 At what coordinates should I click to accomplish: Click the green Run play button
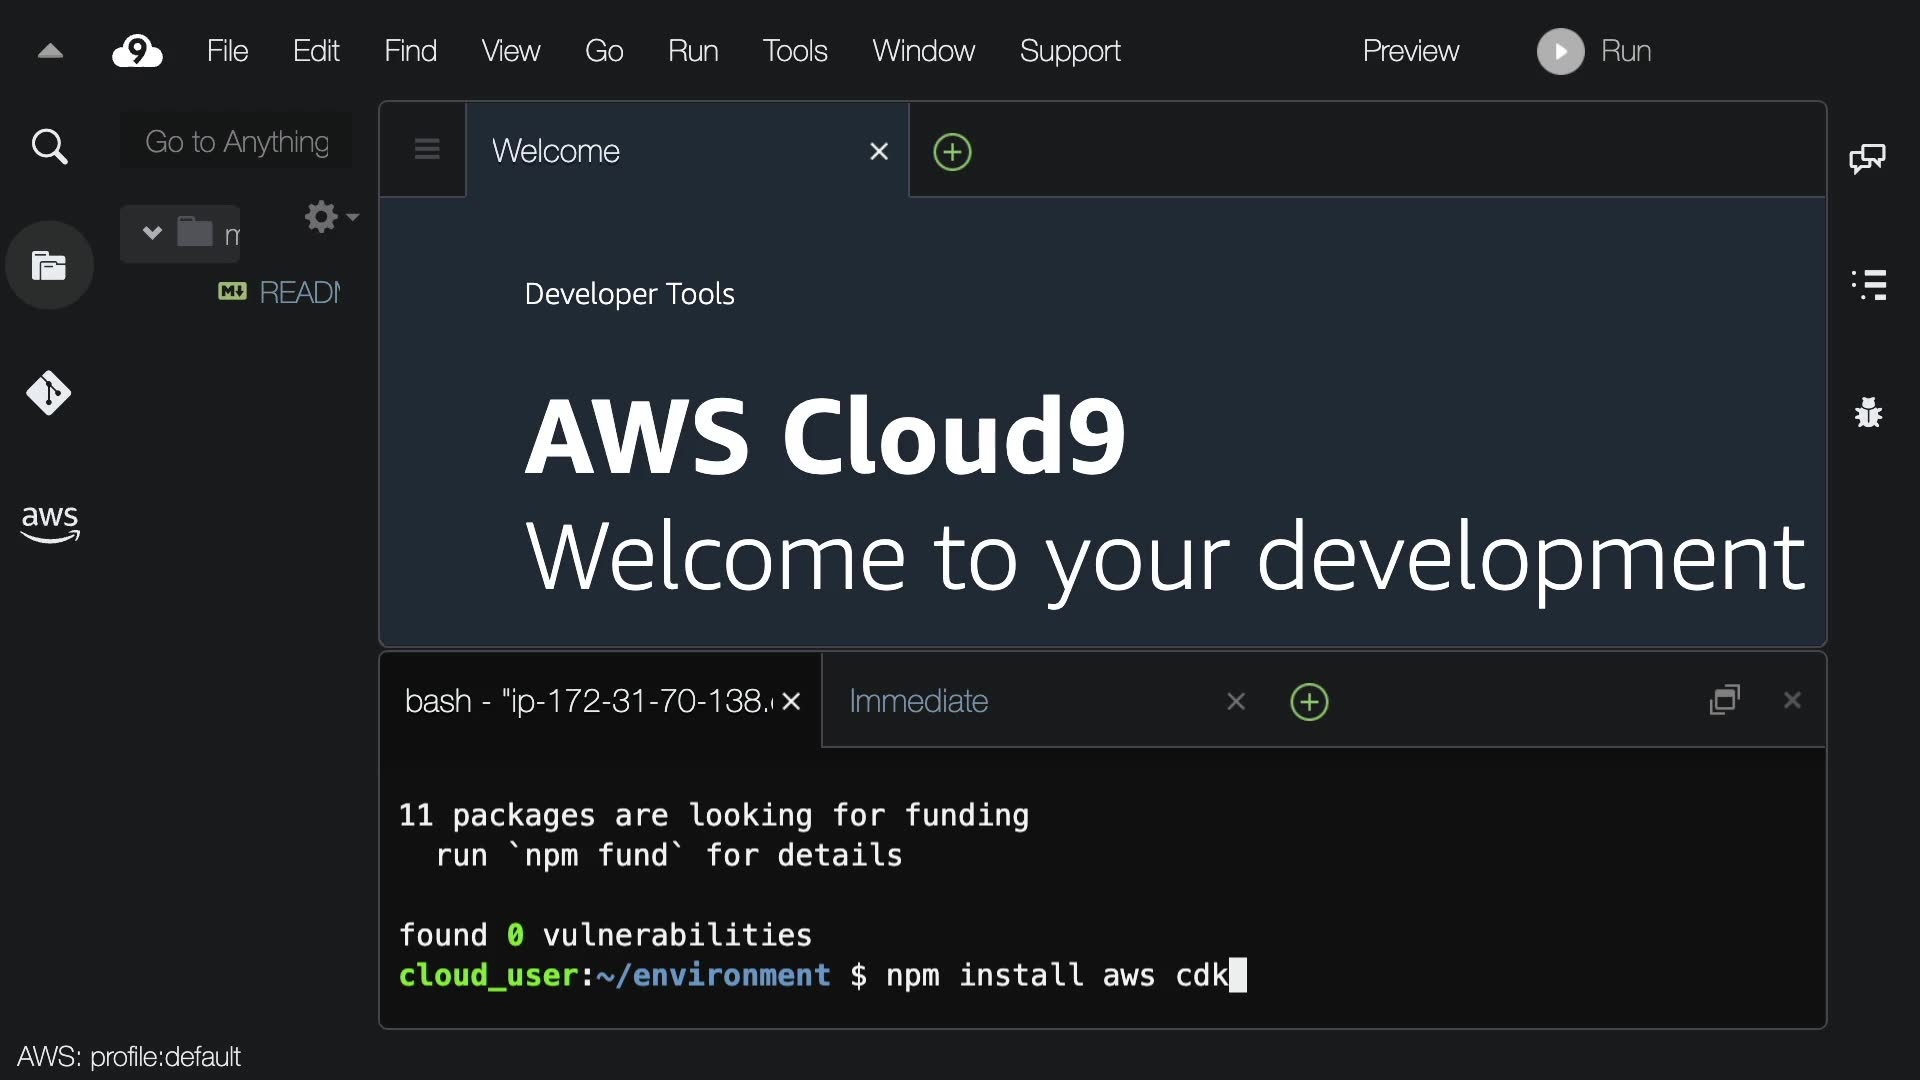[x=1560, y=51]
